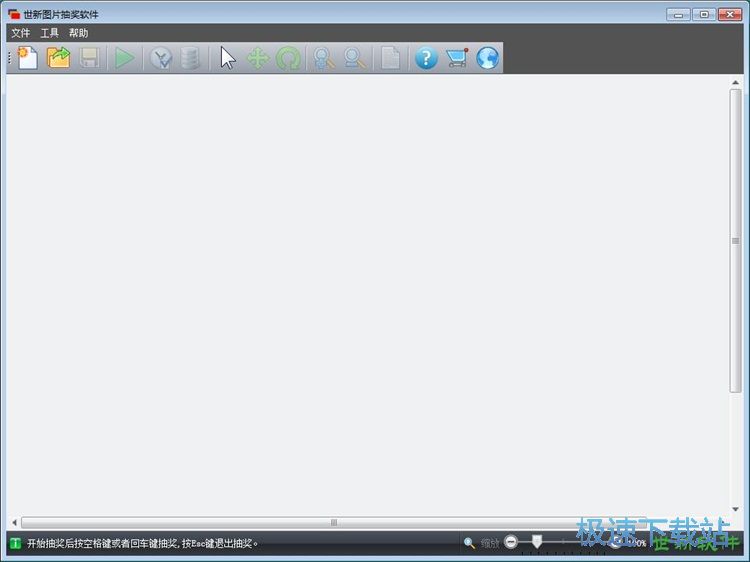
Task: Start the lottery with green play button
Action: (124, 58)
